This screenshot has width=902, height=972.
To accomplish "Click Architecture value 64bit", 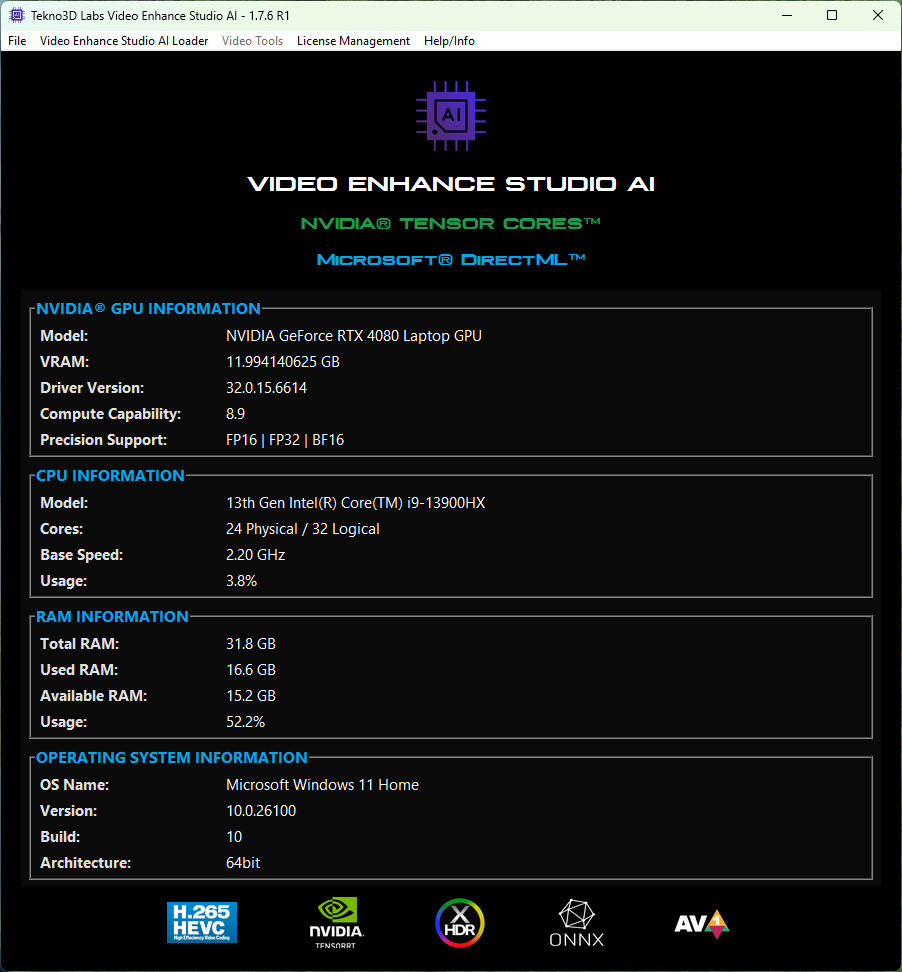I will click(243, 863).
